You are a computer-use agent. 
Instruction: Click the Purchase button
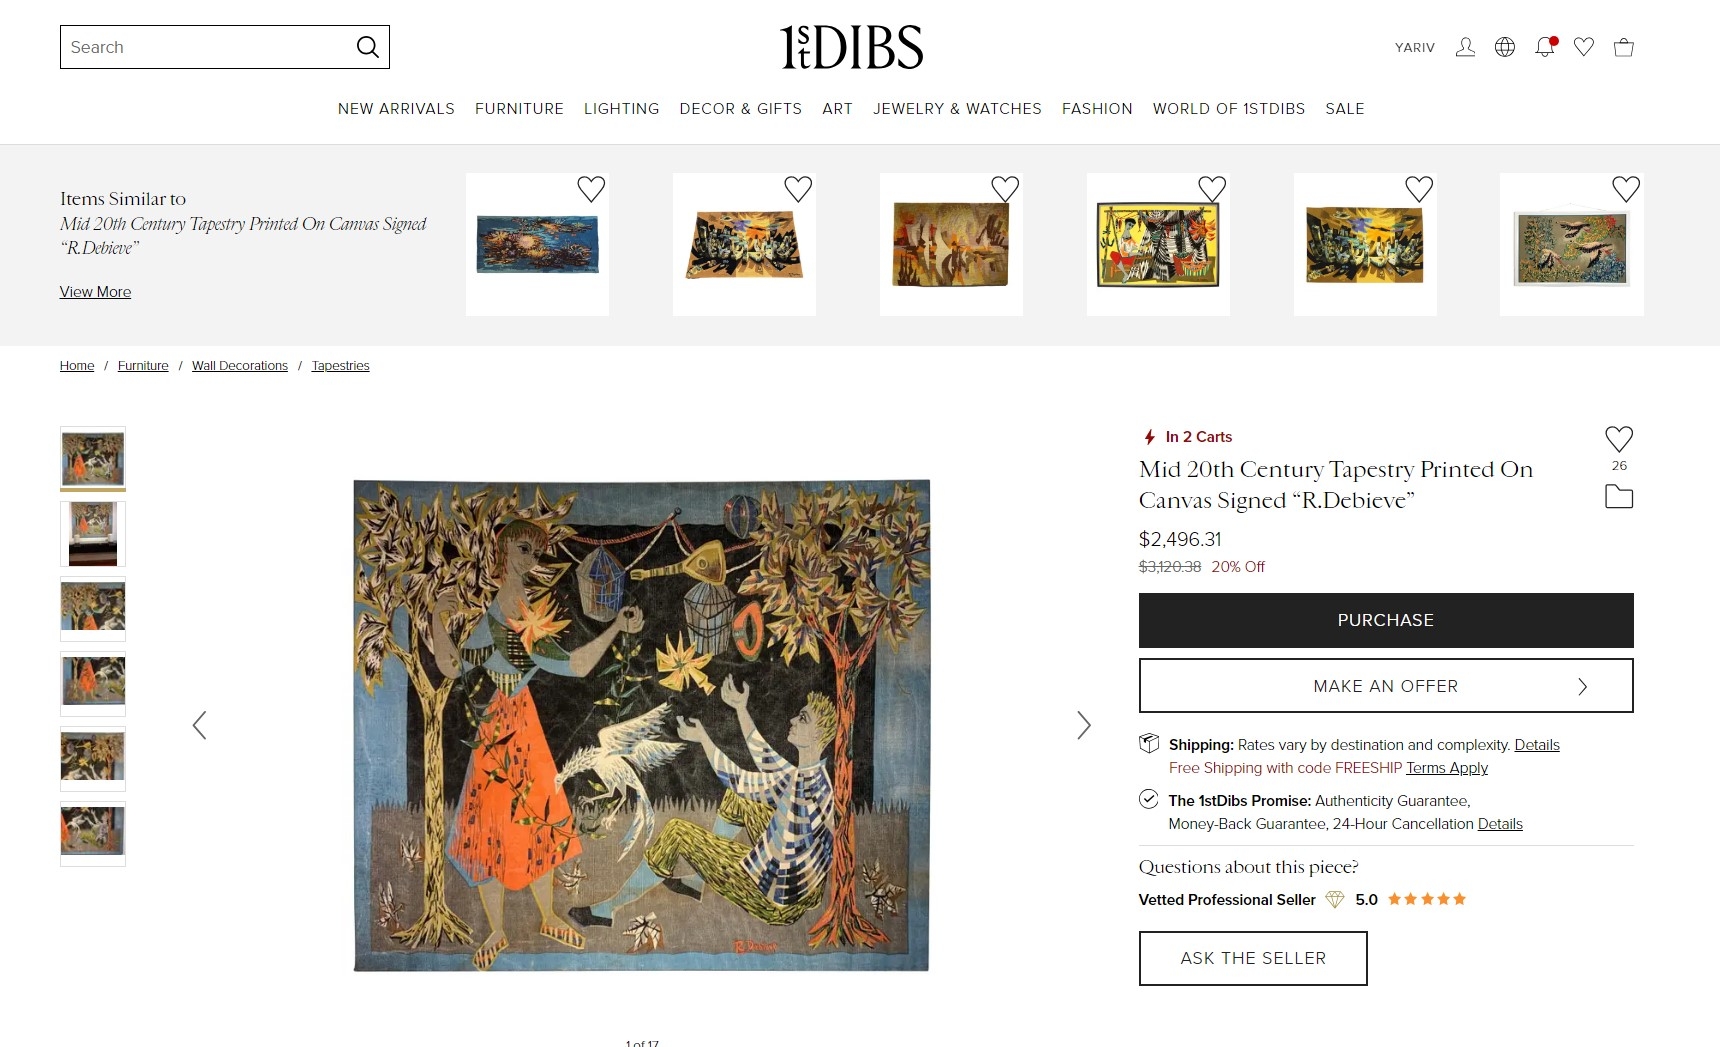coord(1386,620)
